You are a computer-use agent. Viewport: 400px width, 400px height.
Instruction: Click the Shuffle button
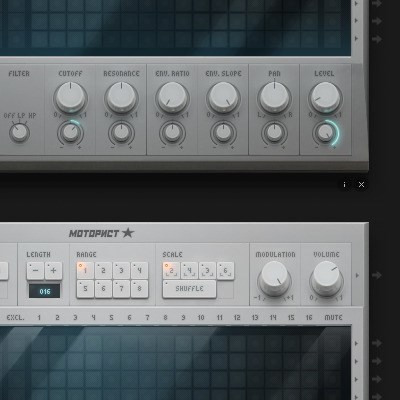tap(189, 289)
